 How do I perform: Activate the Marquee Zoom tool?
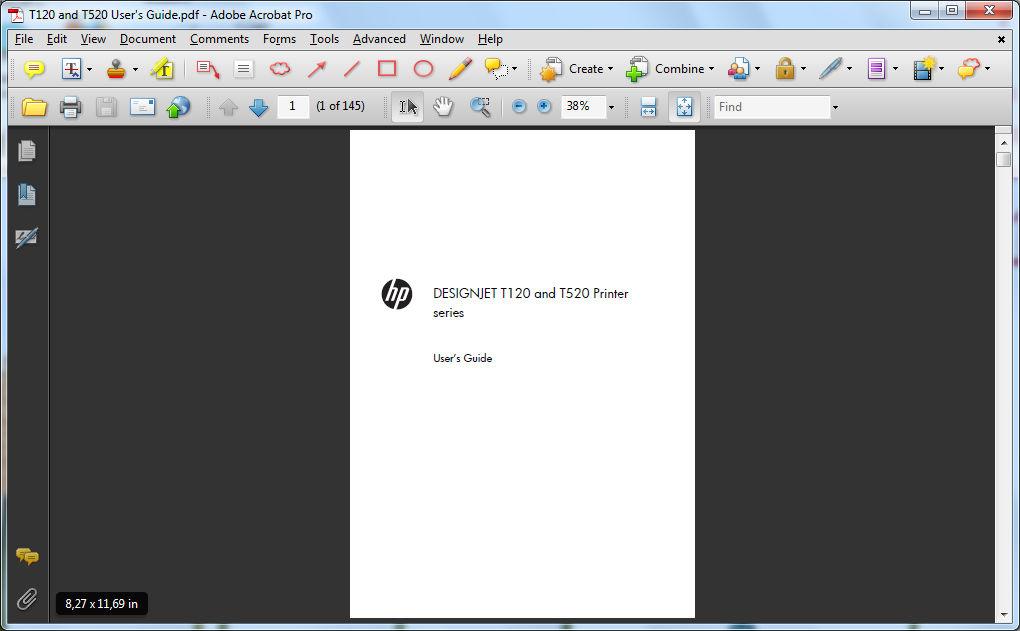pyautogui.click(x=480, y=107)
